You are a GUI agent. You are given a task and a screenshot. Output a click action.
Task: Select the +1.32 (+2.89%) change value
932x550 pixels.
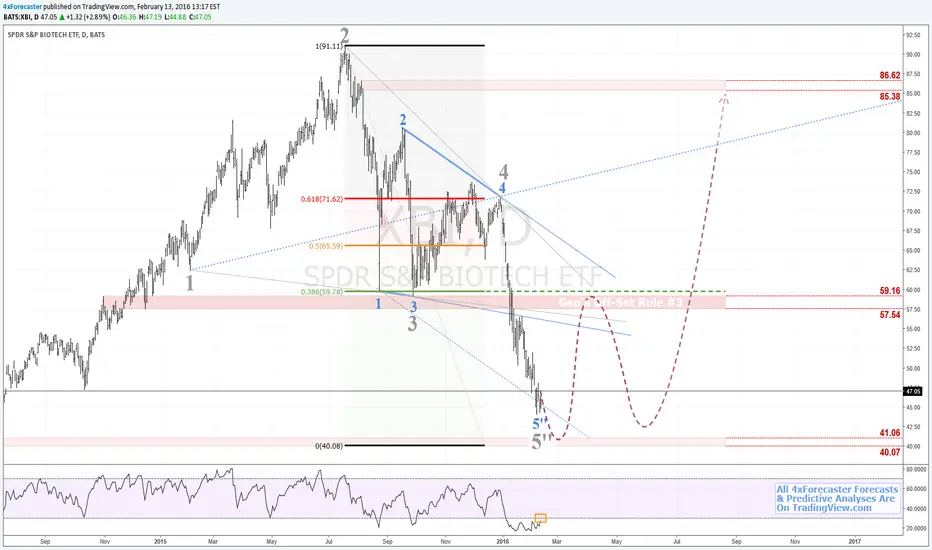[x=87, y=17]
